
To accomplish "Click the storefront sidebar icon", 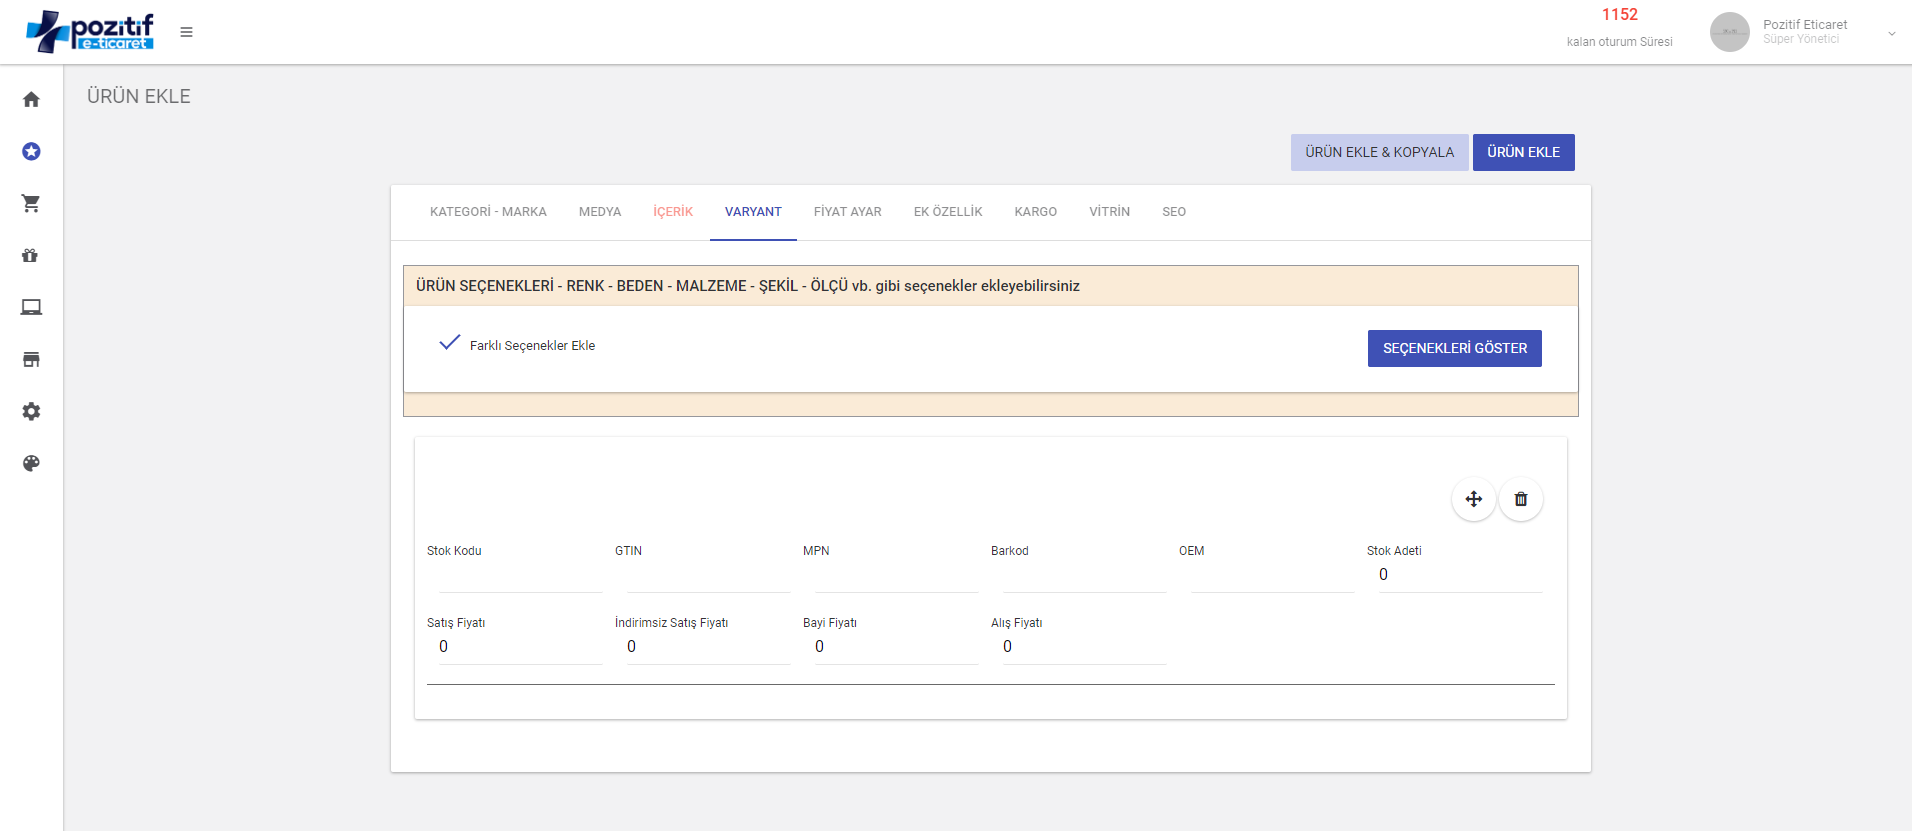I will point(31,359).
